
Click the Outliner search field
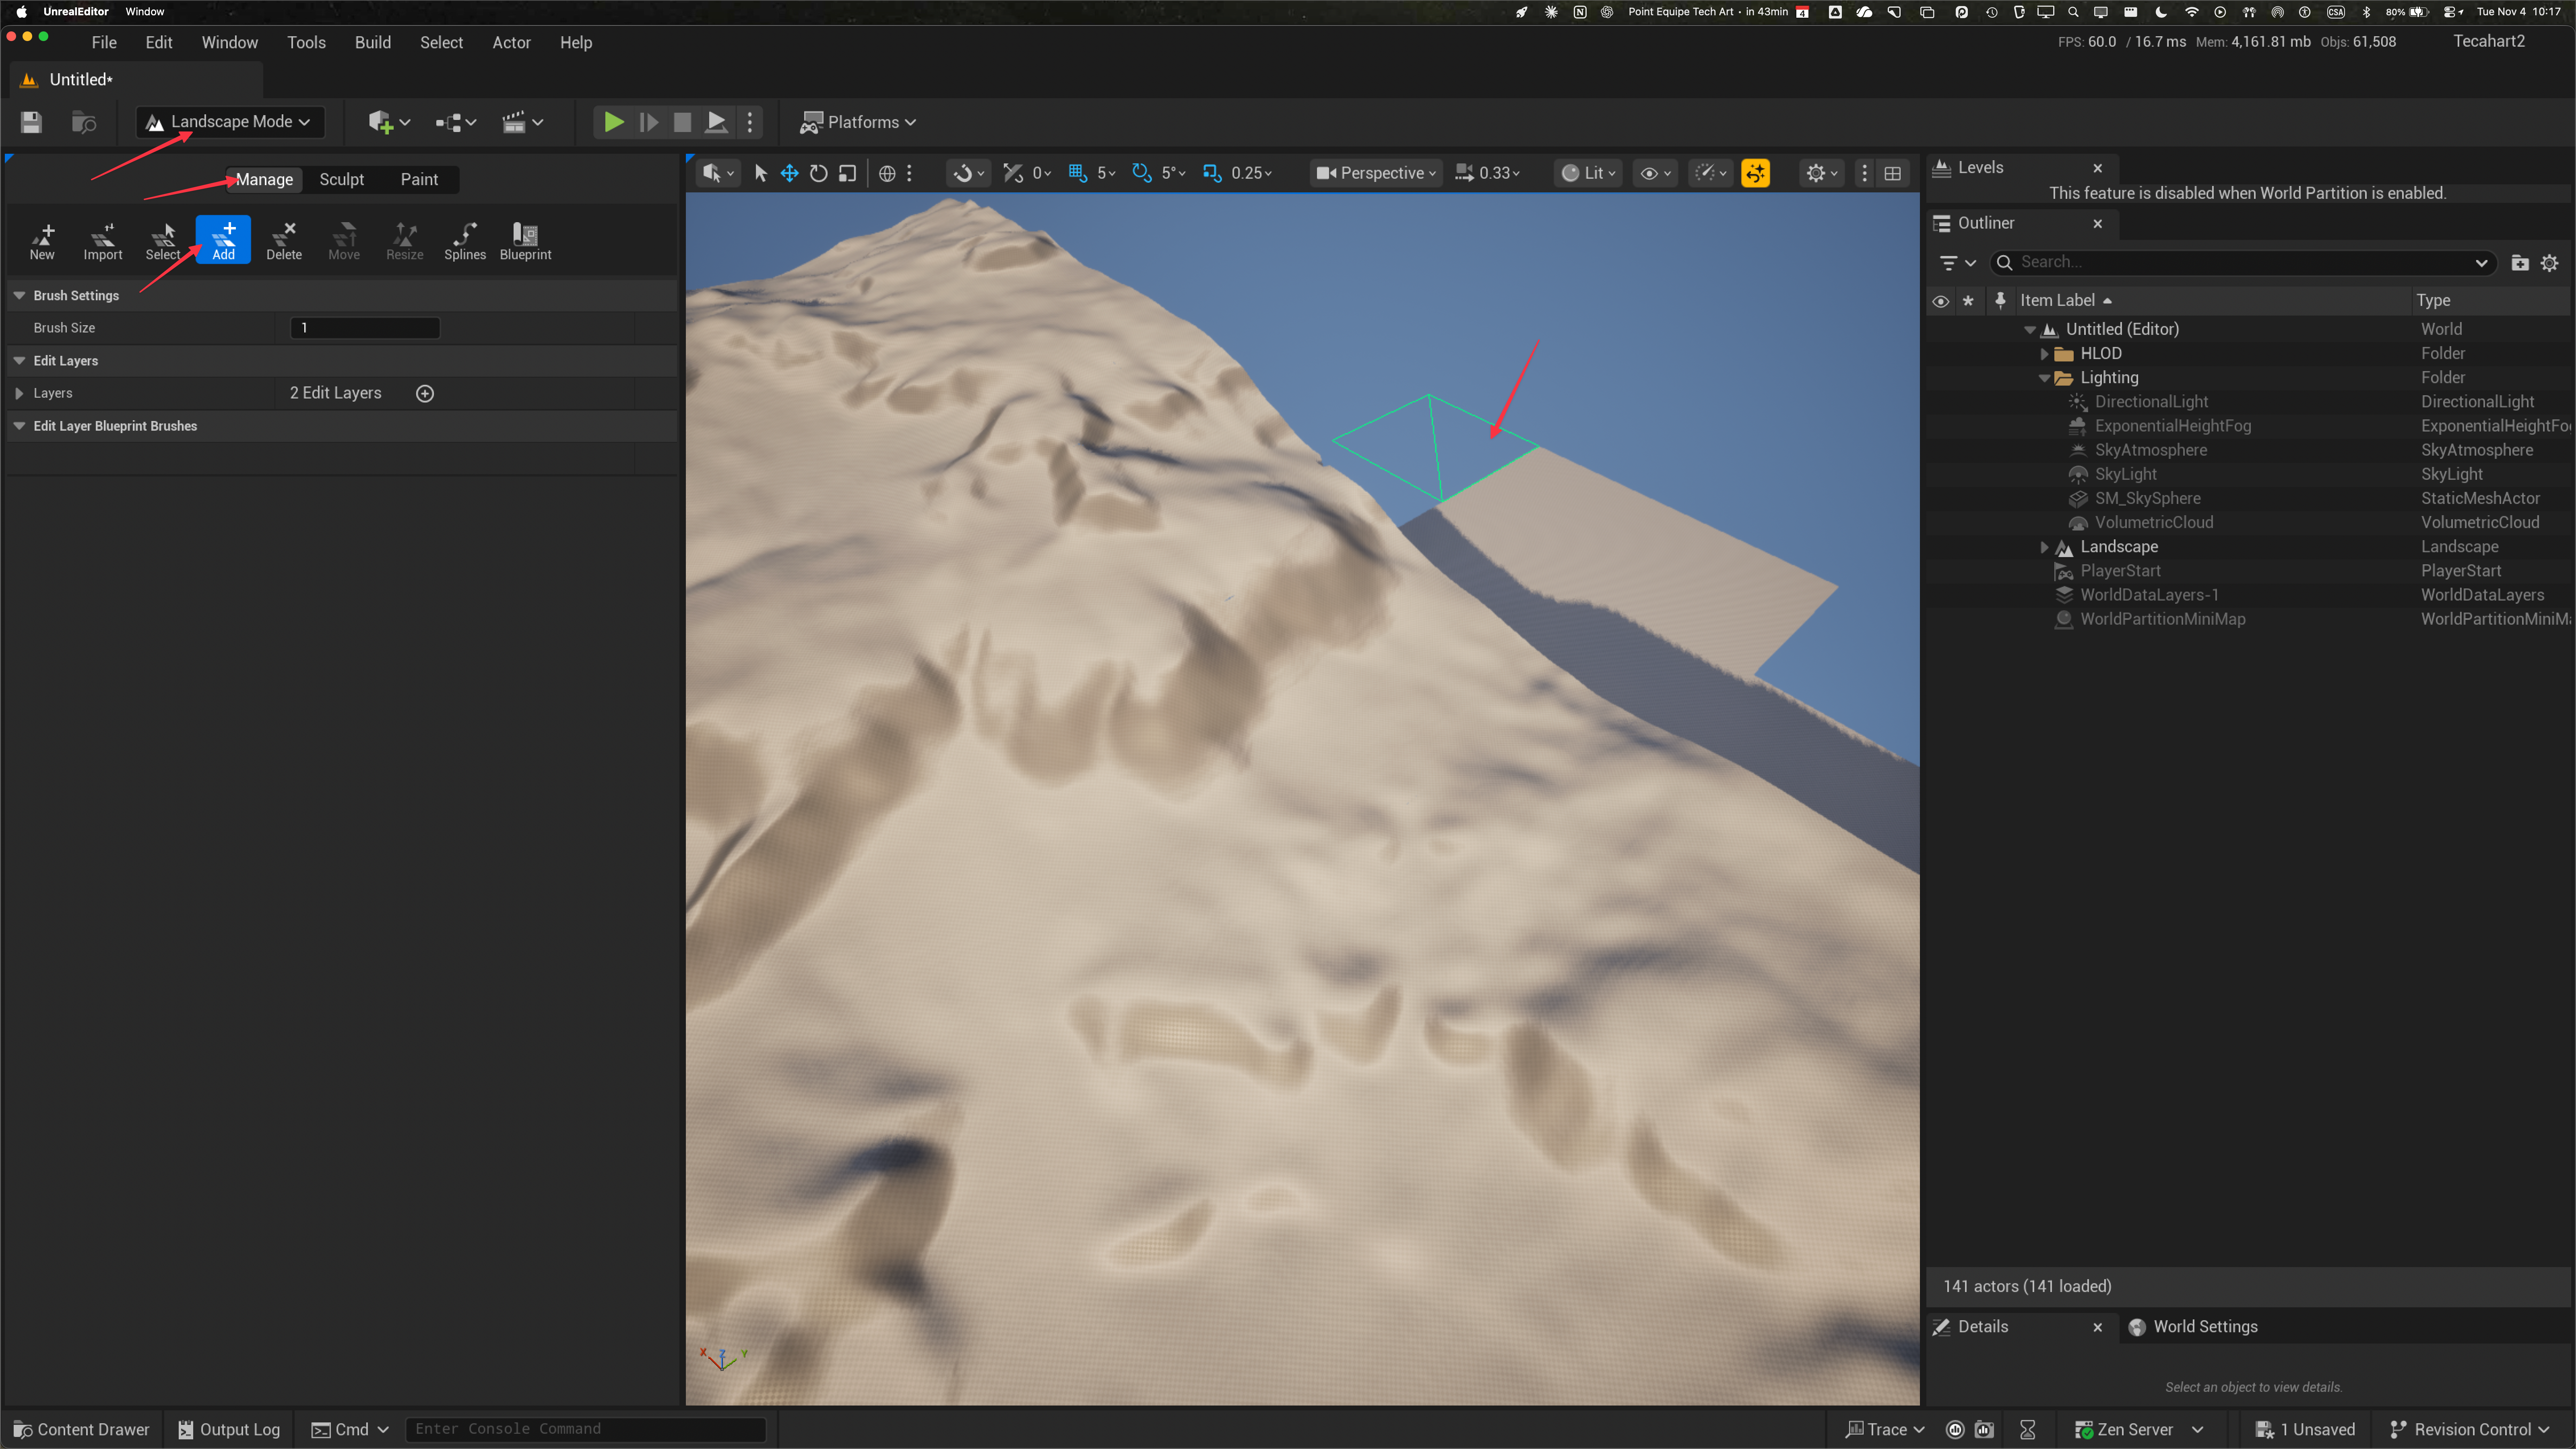coord(2243,262)
